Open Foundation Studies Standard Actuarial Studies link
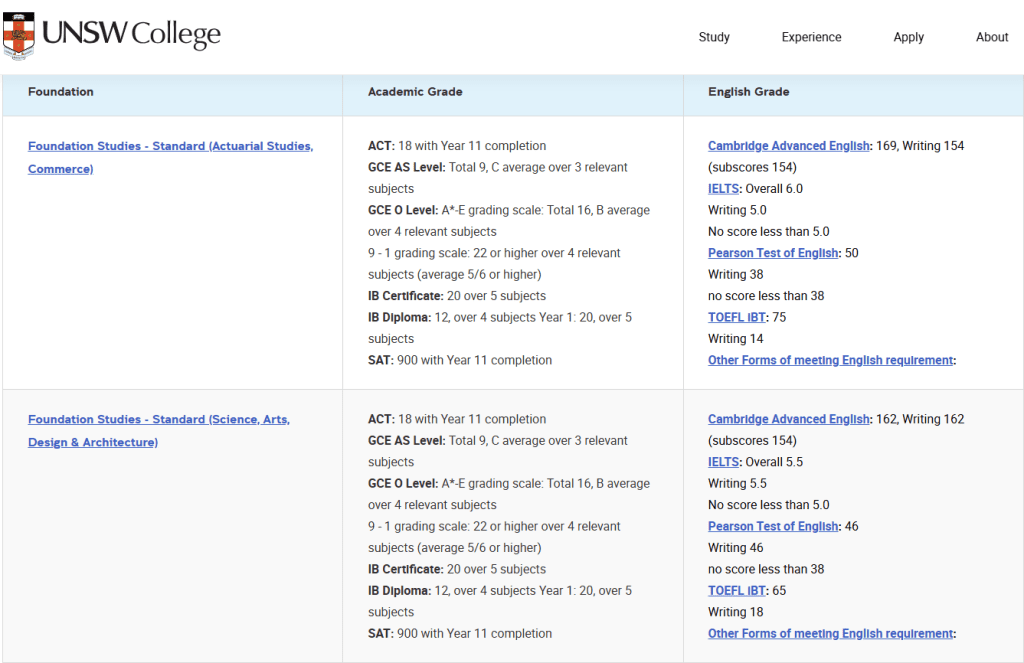This screenshot has width=1024, height=663. [170, 157]
